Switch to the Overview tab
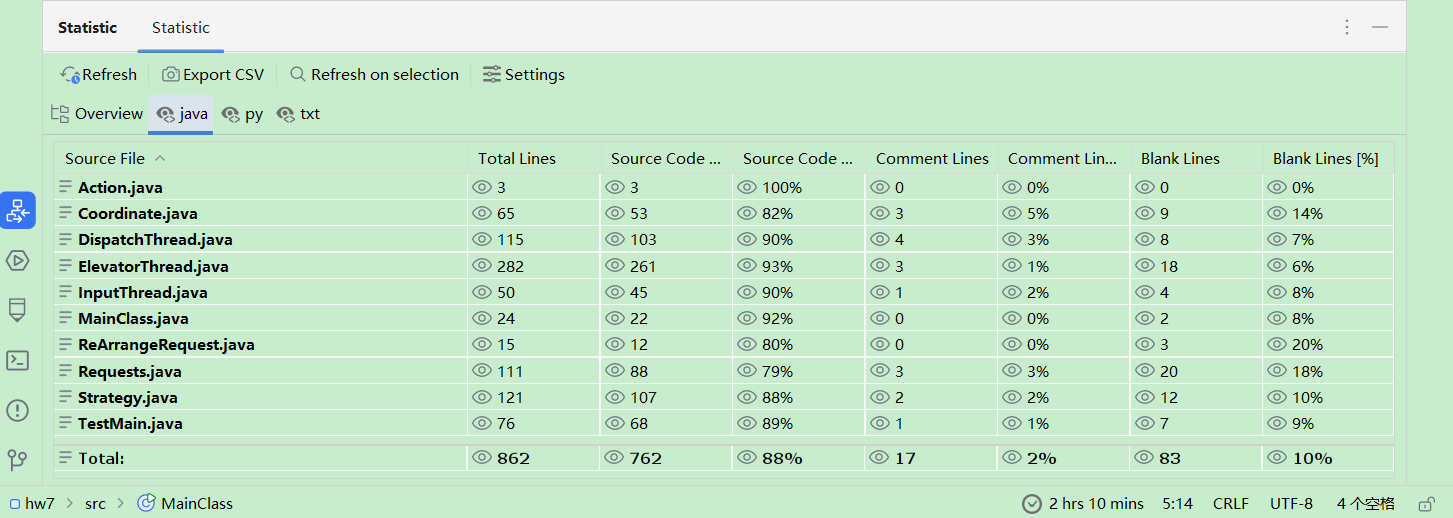Viewport: 1453px width, 518px height. [x=97, y=114]
